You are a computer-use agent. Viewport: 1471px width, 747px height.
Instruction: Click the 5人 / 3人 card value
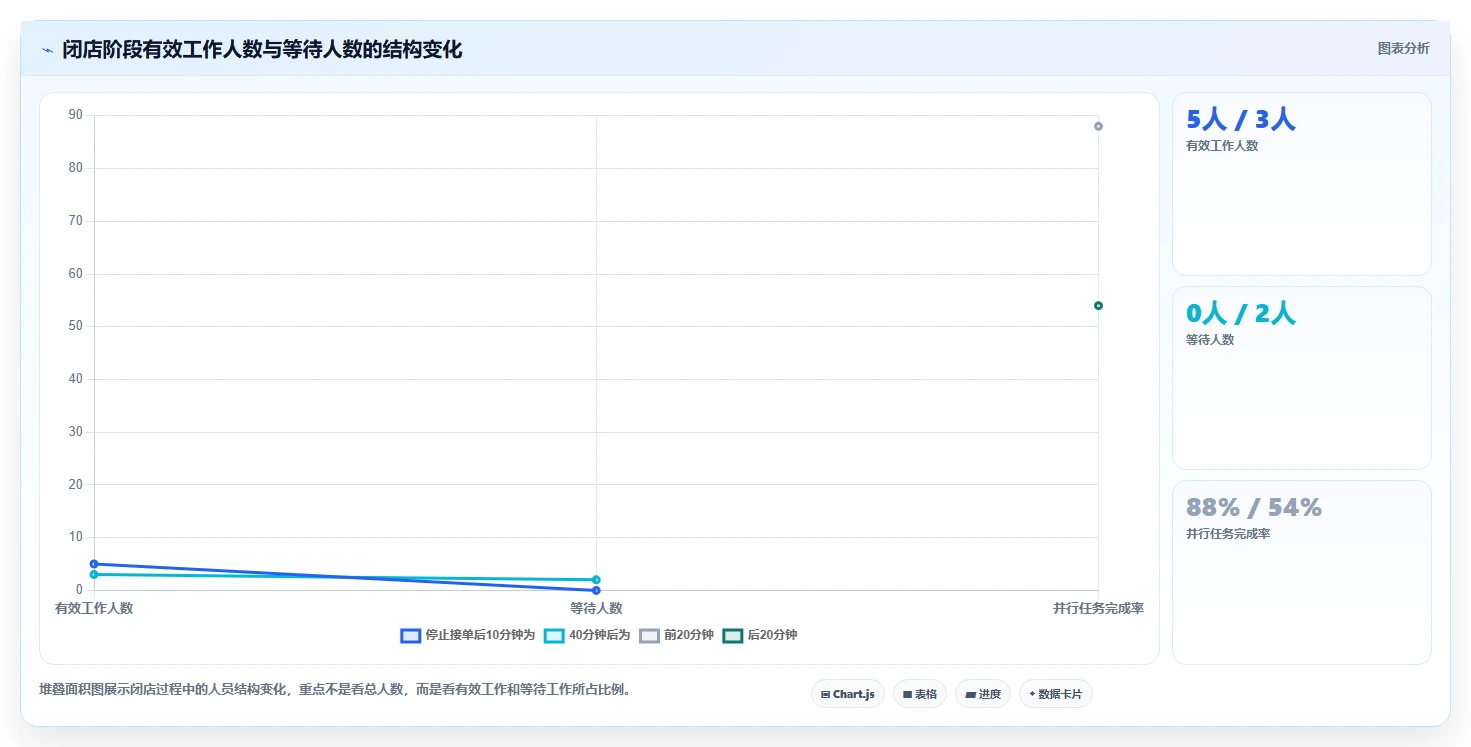[x=1241, y=120]
